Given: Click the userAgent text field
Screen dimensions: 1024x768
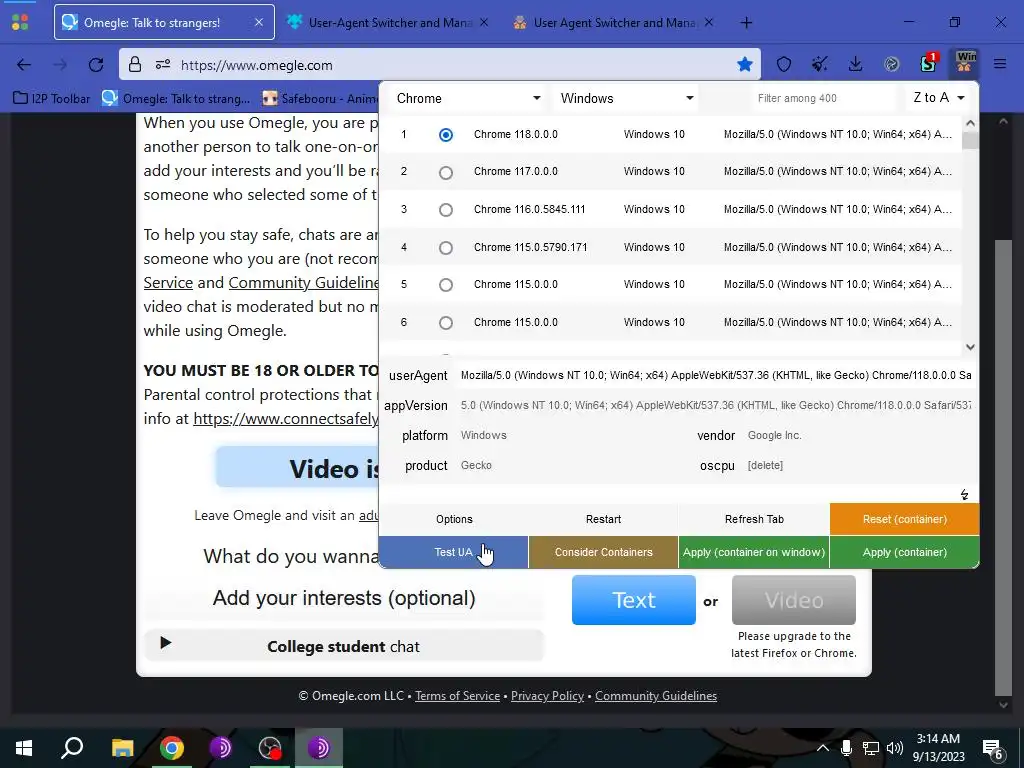Looking at the screenshot, I should point(716,375).
